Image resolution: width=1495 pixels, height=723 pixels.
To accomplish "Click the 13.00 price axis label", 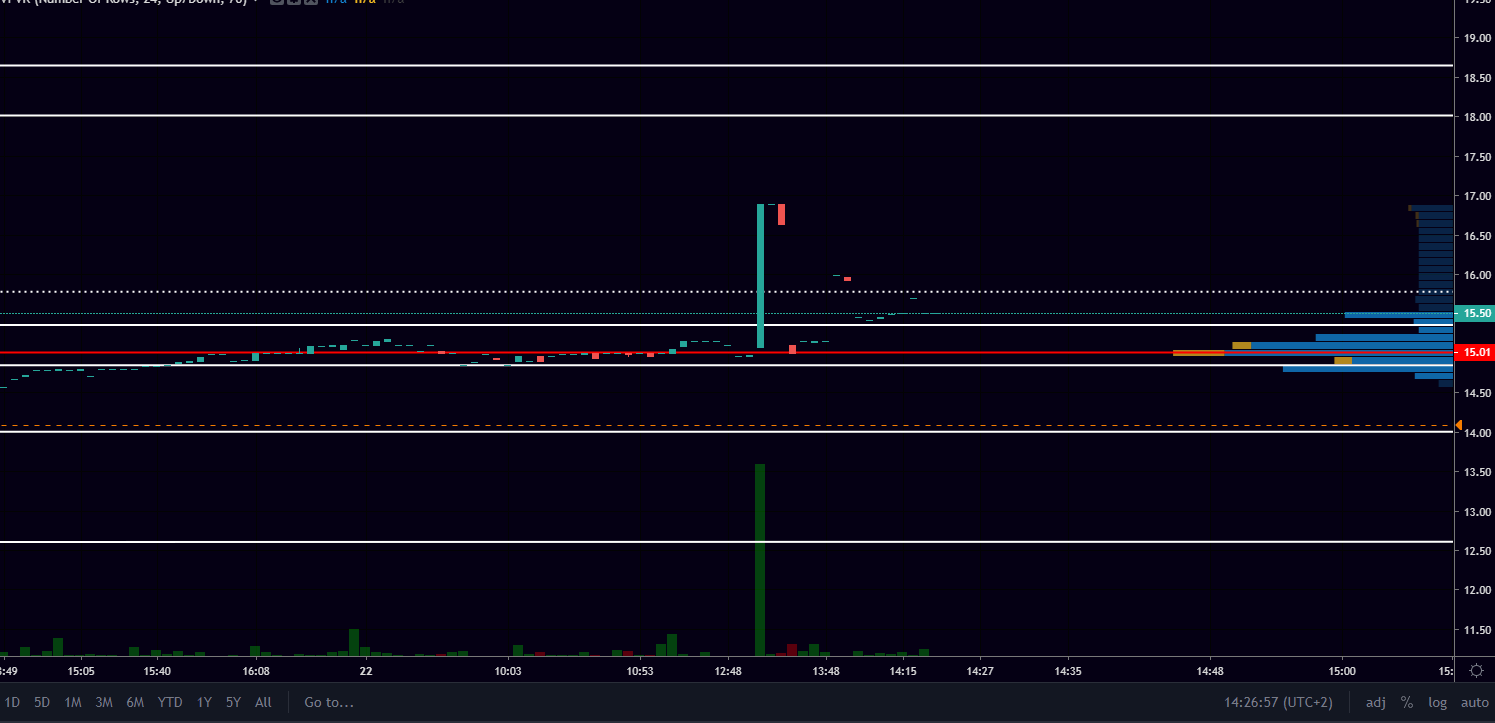I will click(1478, 512).
